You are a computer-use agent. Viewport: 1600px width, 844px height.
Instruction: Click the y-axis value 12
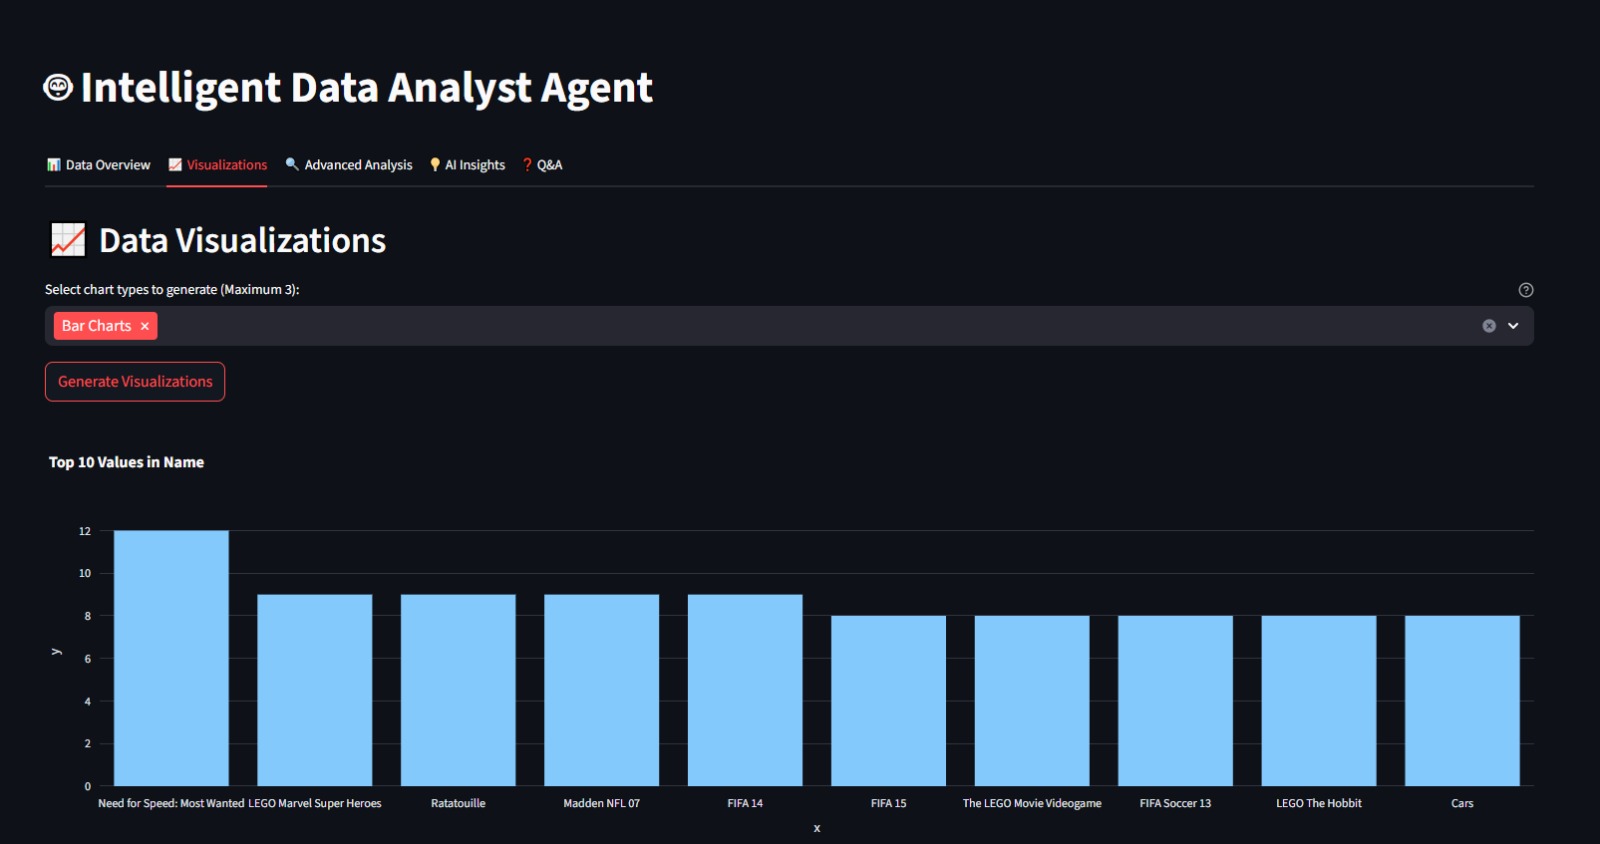tap(85, 531)
